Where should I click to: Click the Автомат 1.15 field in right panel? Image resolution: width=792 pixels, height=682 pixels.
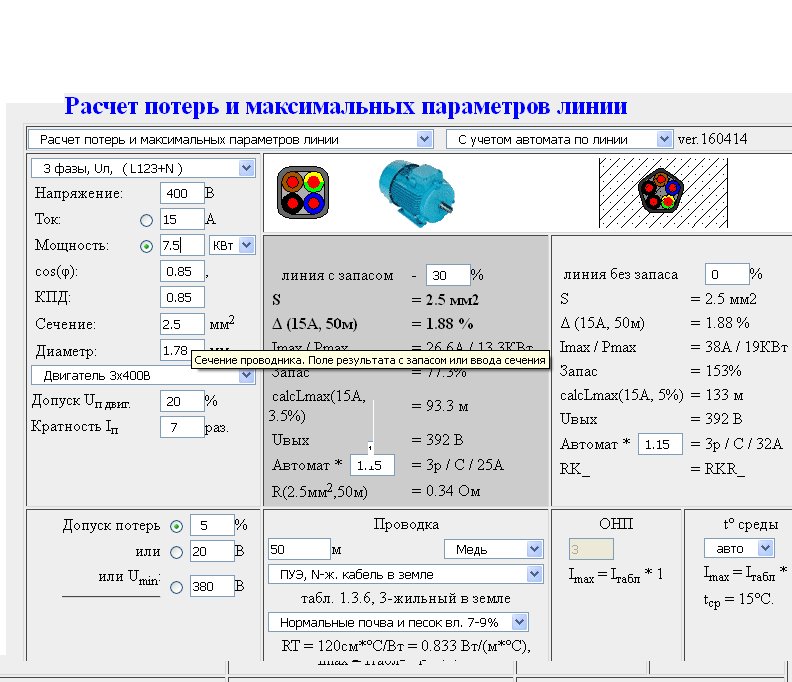pyautogui.click(x=660, y=445)
